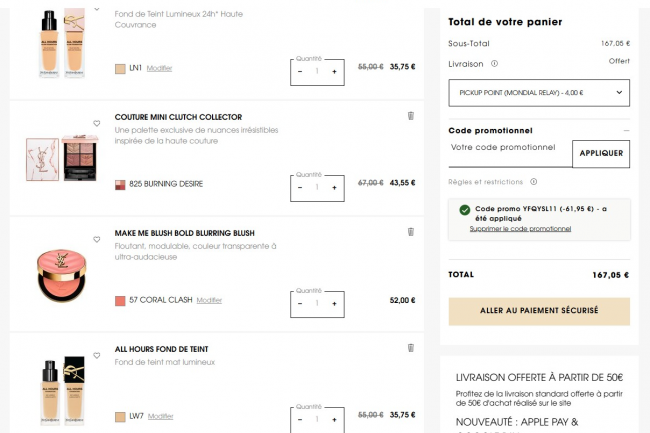
Task: Open Pickup Point Mondial Relay dropdown
Action: pyautogui.click(x=538, y=93)
